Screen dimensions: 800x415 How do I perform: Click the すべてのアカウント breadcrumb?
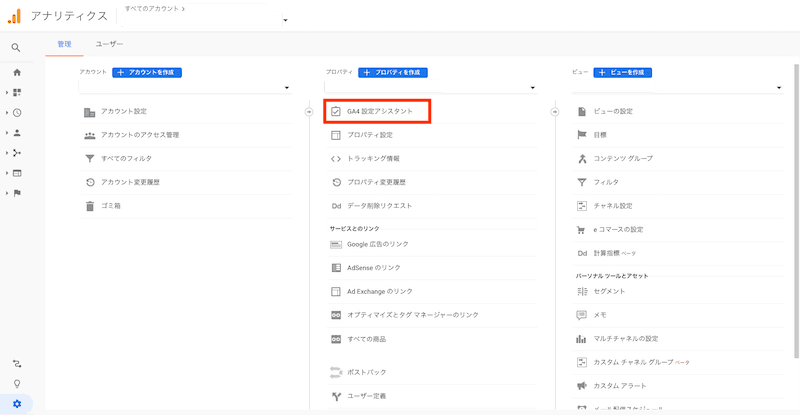coord(152,9)
